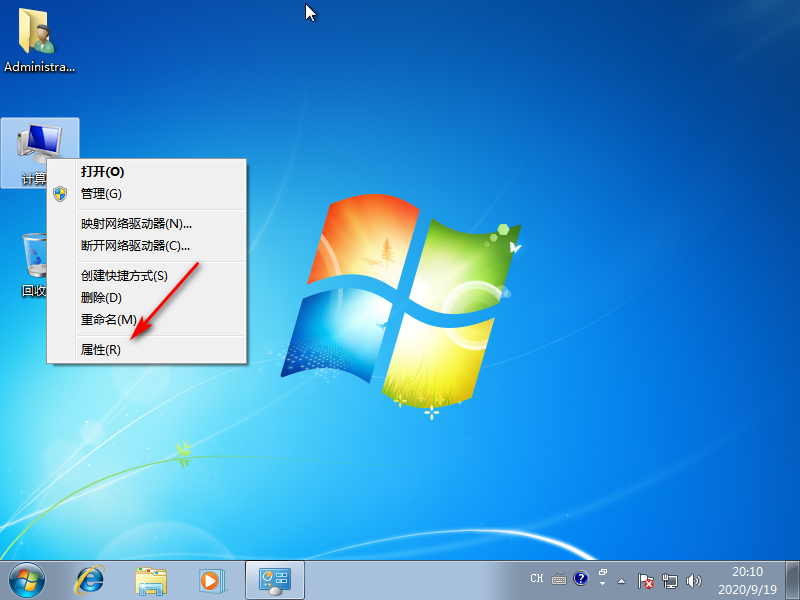Choose 属性(R) from the context menu
The image size is (800, 600).
[x=101, y=350]
